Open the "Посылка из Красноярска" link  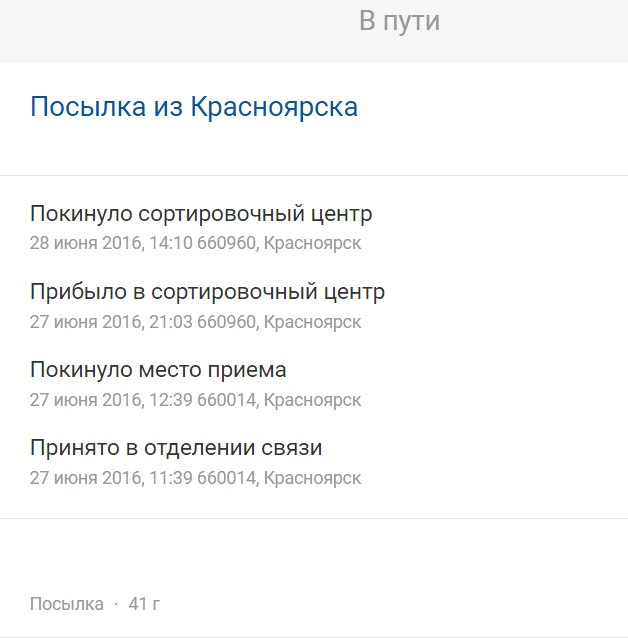[x=194, y=107]
